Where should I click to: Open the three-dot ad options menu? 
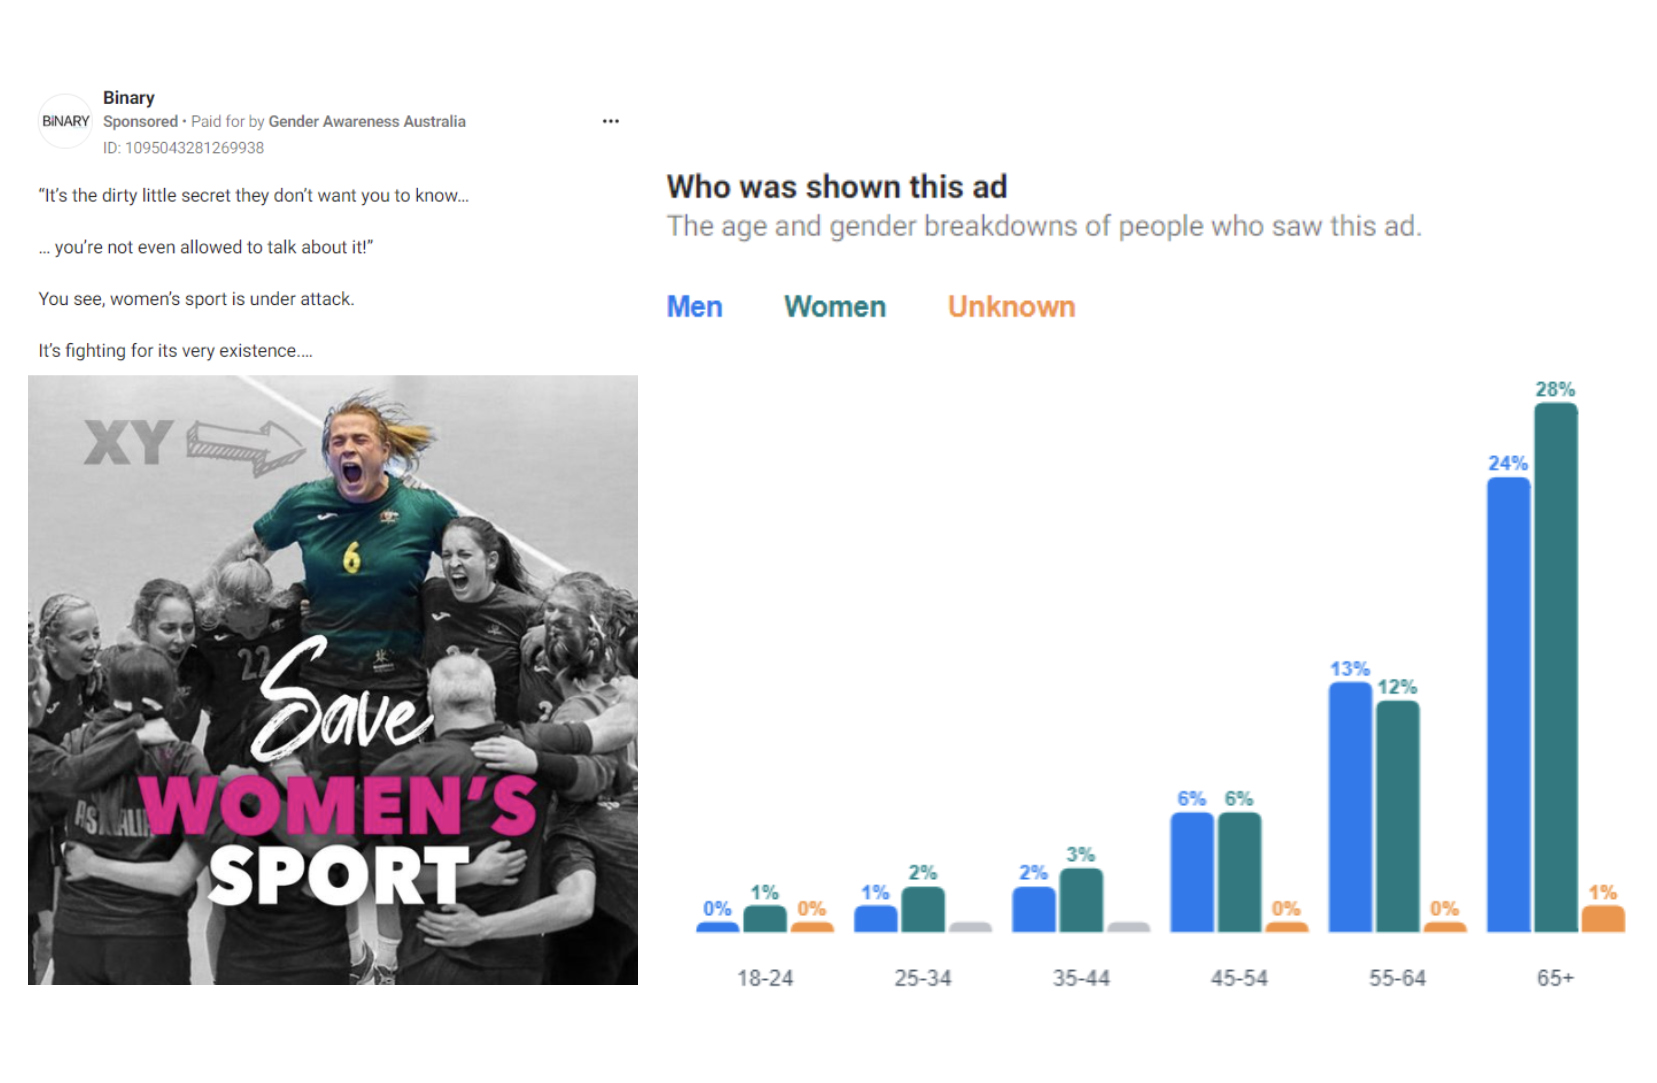pyautogui.click(x=610, y=121)
